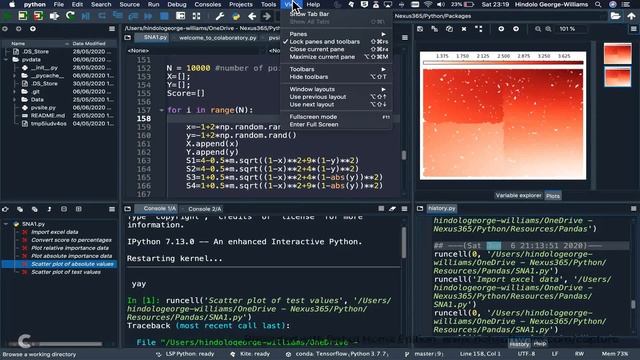Image resolution: width=640 pixels, height=360 pixels.
Task: Click the zoom out magnifier in Plots pane
Action: (538, 29)
